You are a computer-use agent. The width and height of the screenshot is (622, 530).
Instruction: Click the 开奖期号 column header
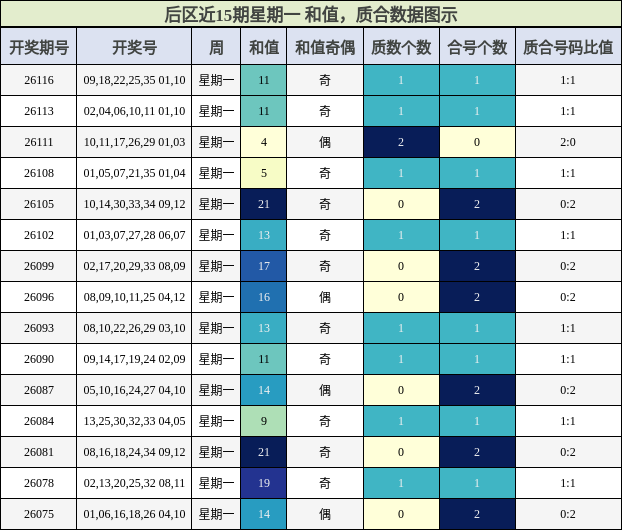click(39, 48)
